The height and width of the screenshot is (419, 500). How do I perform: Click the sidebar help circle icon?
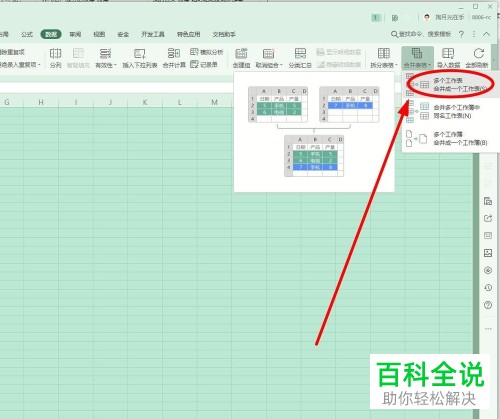tap(488, 305)
